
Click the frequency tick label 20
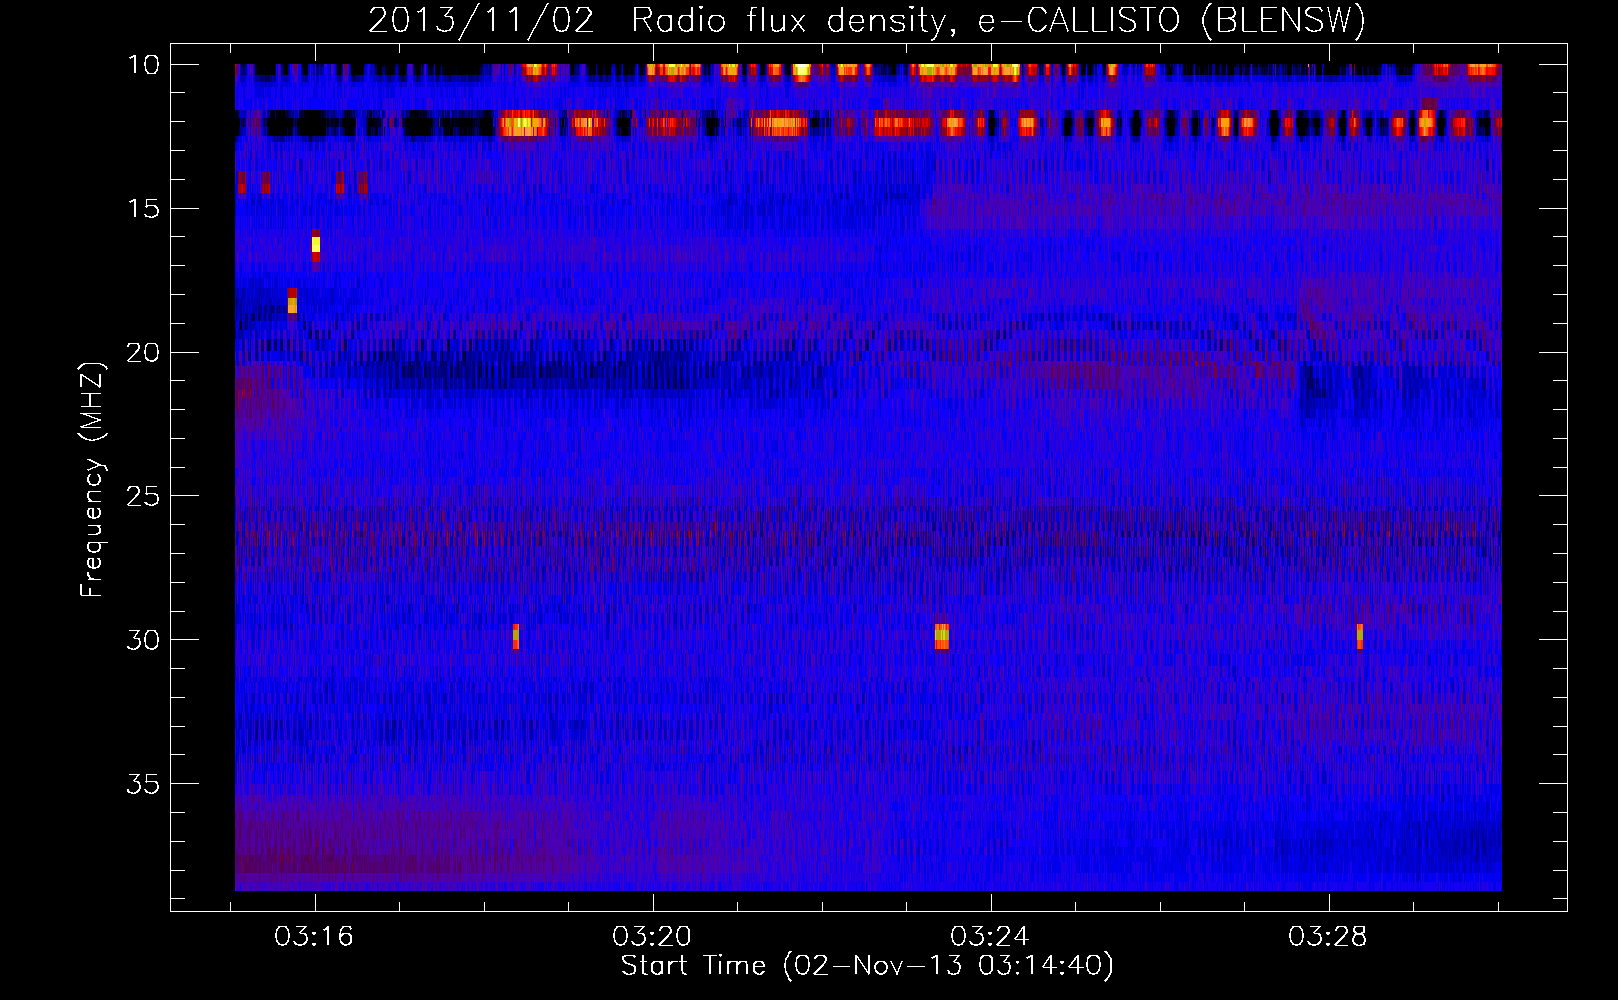[x=144, y=352]
